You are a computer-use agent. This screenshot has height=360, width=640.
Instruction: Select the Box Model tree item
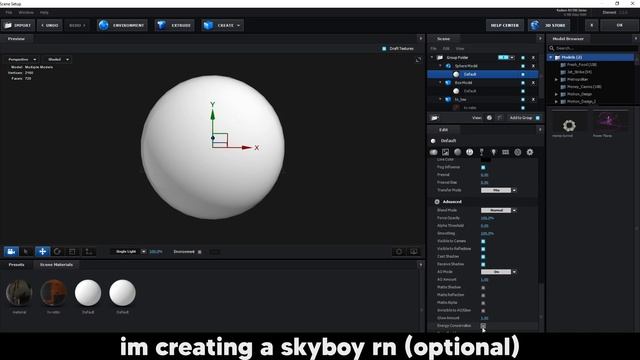463,83
